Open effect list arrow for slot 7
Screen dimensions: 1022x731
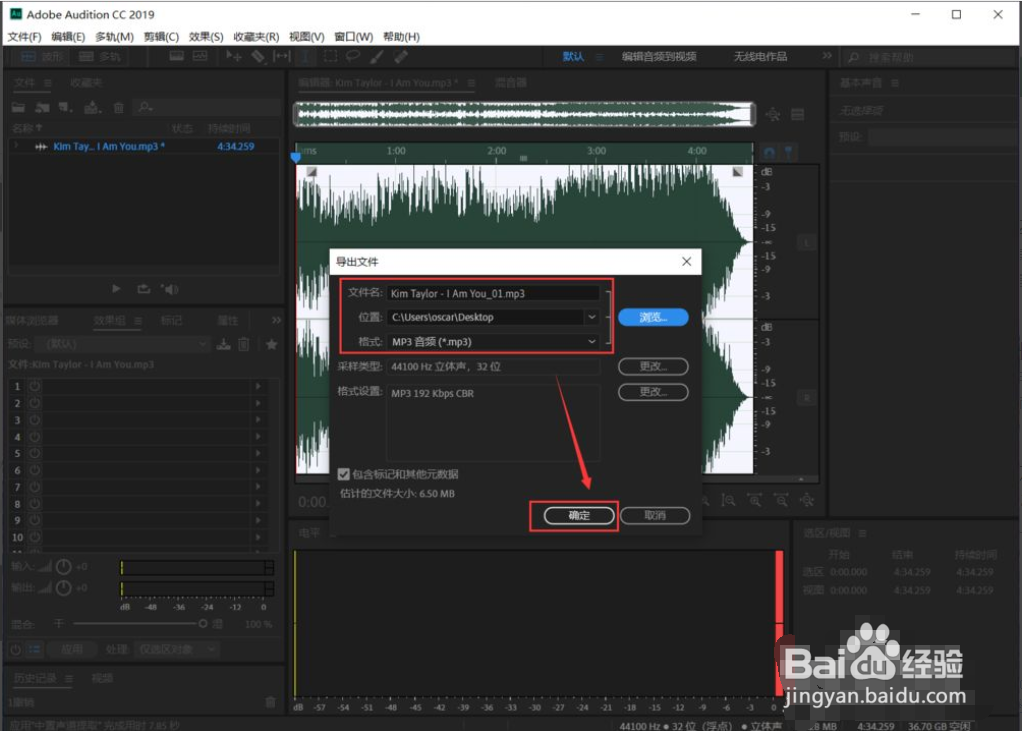(258, 487)
